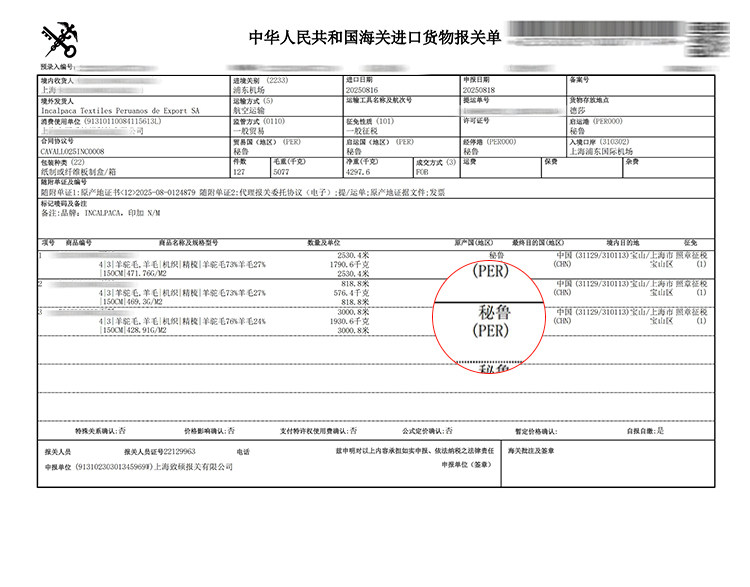Click customs port value 浦东机场

[x=249, y=90]
